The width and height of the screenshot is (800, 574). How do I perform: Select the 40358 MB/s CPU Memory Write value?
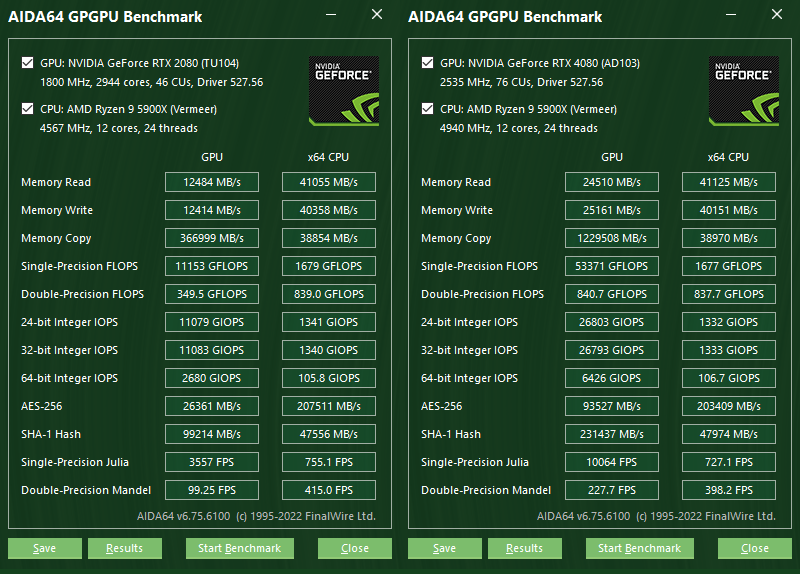point(329,210)
